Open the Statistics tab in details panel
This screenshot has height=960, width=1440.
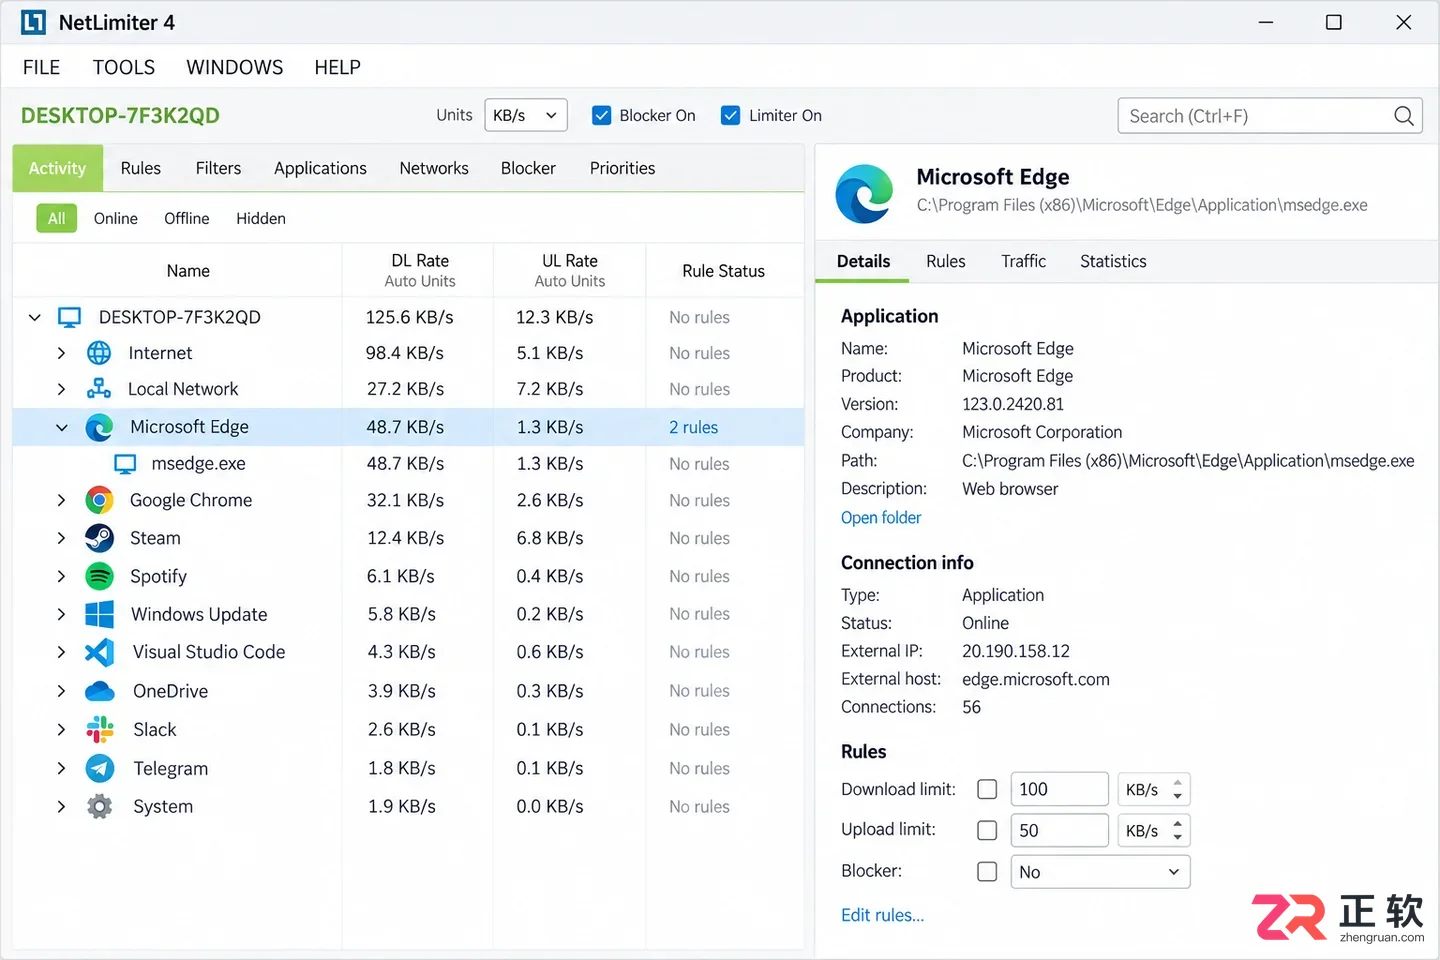[x=1113, y=261]
